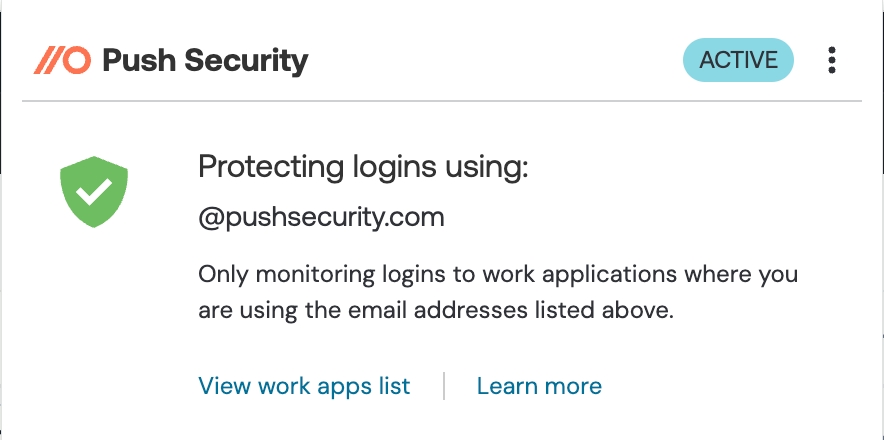884x440 pixels.
Task: Open the three-dot more options menu
Action: point(832,60)
